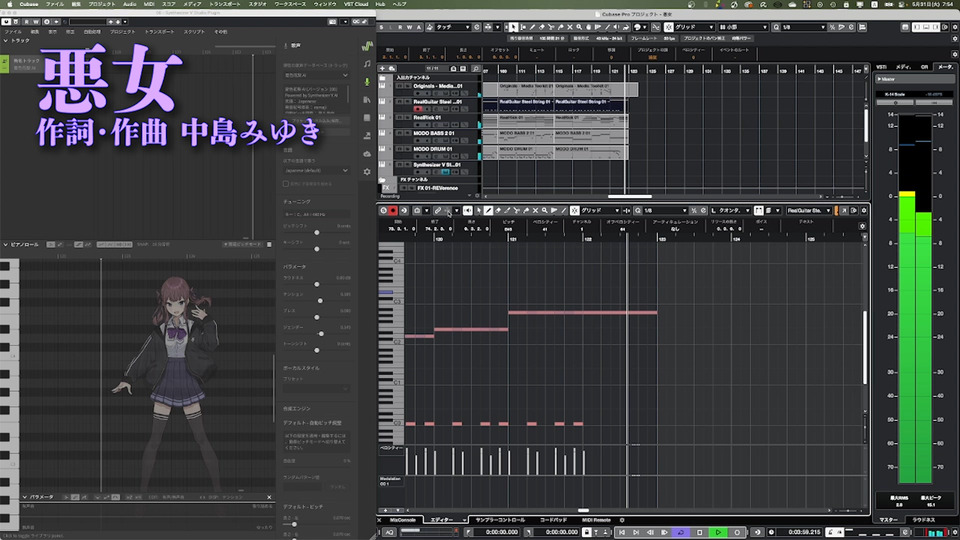The height and width of the screenshot is (540, 960).
Task: Select the Mute X tool in key editor toolbar
Action: click(535, 210)
